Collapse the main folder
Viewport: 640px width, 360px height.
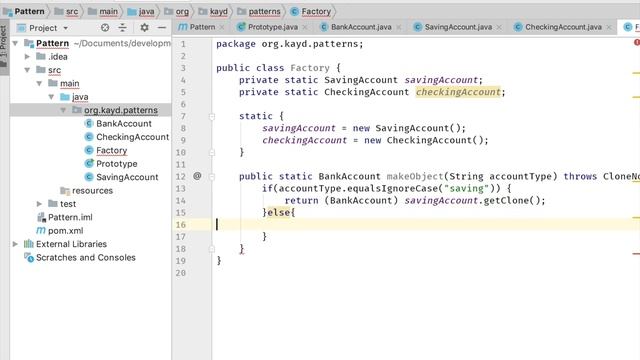[x=39, y=84]
